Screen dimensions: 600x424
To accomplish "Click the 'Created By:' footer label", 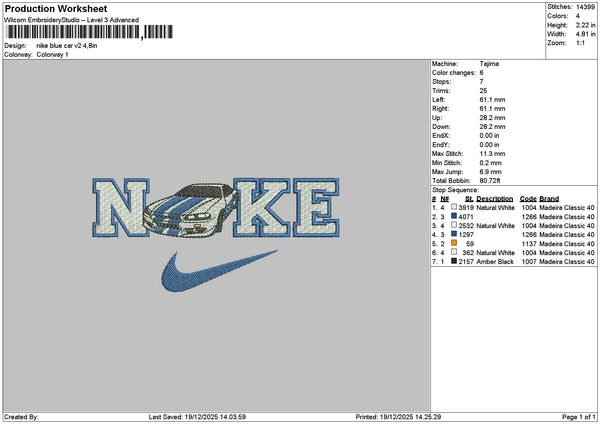I will [x=21, y=417].
